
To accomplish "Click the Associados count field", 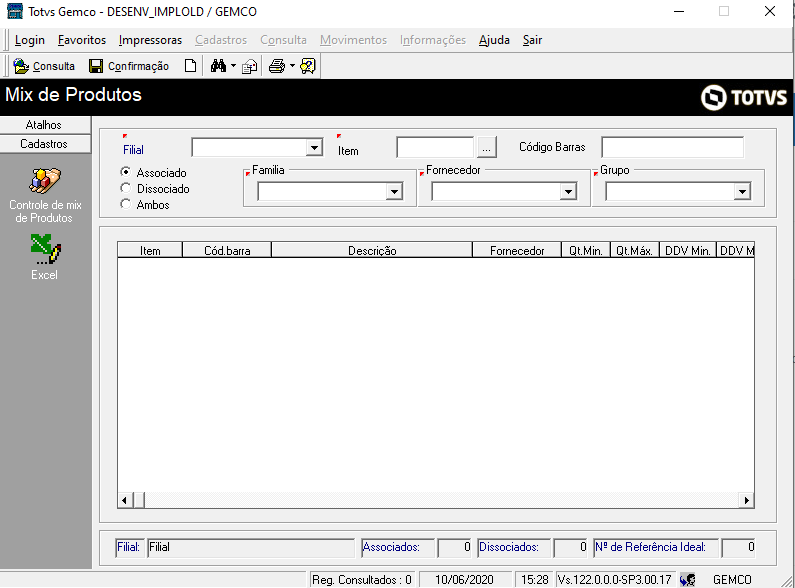I will (x=455, y=547).
